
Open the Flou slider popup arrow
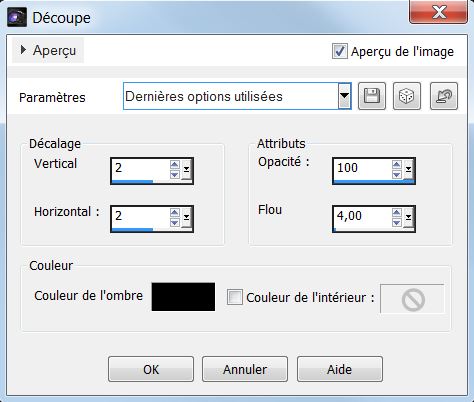coord(409,218)
